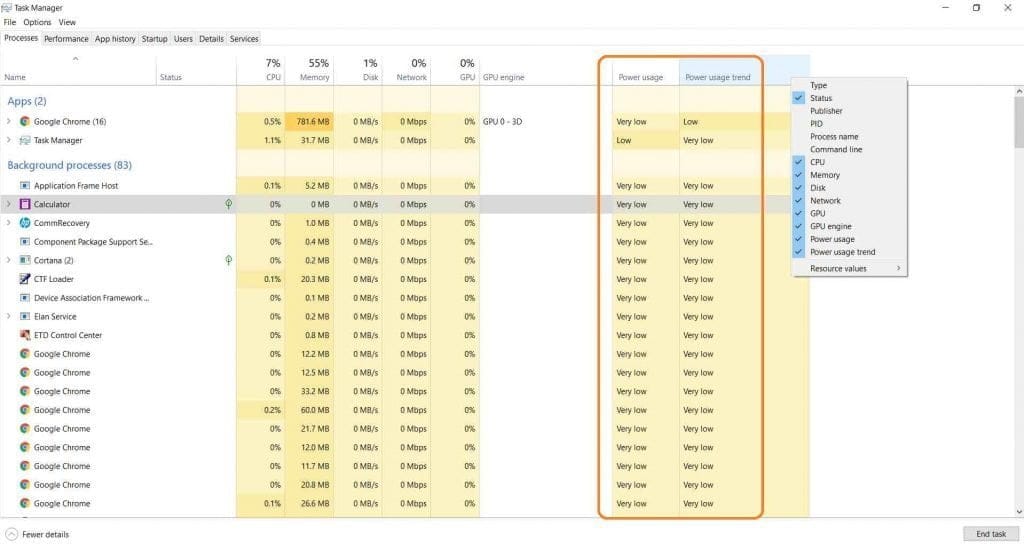Click the Fewer details link

(45, 534)
